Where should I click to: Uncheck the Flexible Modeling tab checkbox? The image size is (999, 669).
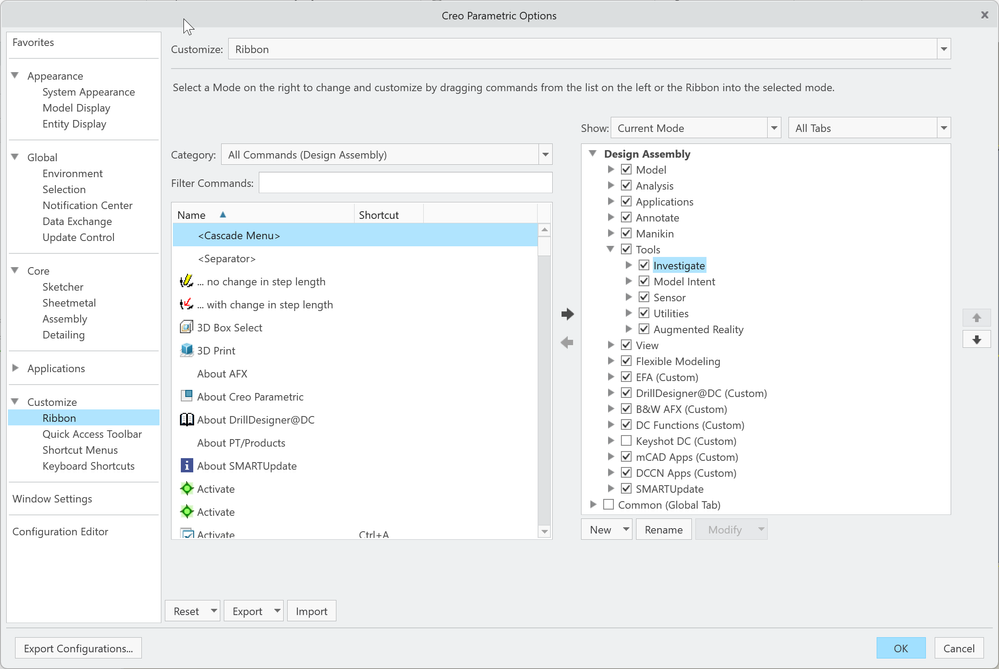pyautogui.click(x=626, y=361)
